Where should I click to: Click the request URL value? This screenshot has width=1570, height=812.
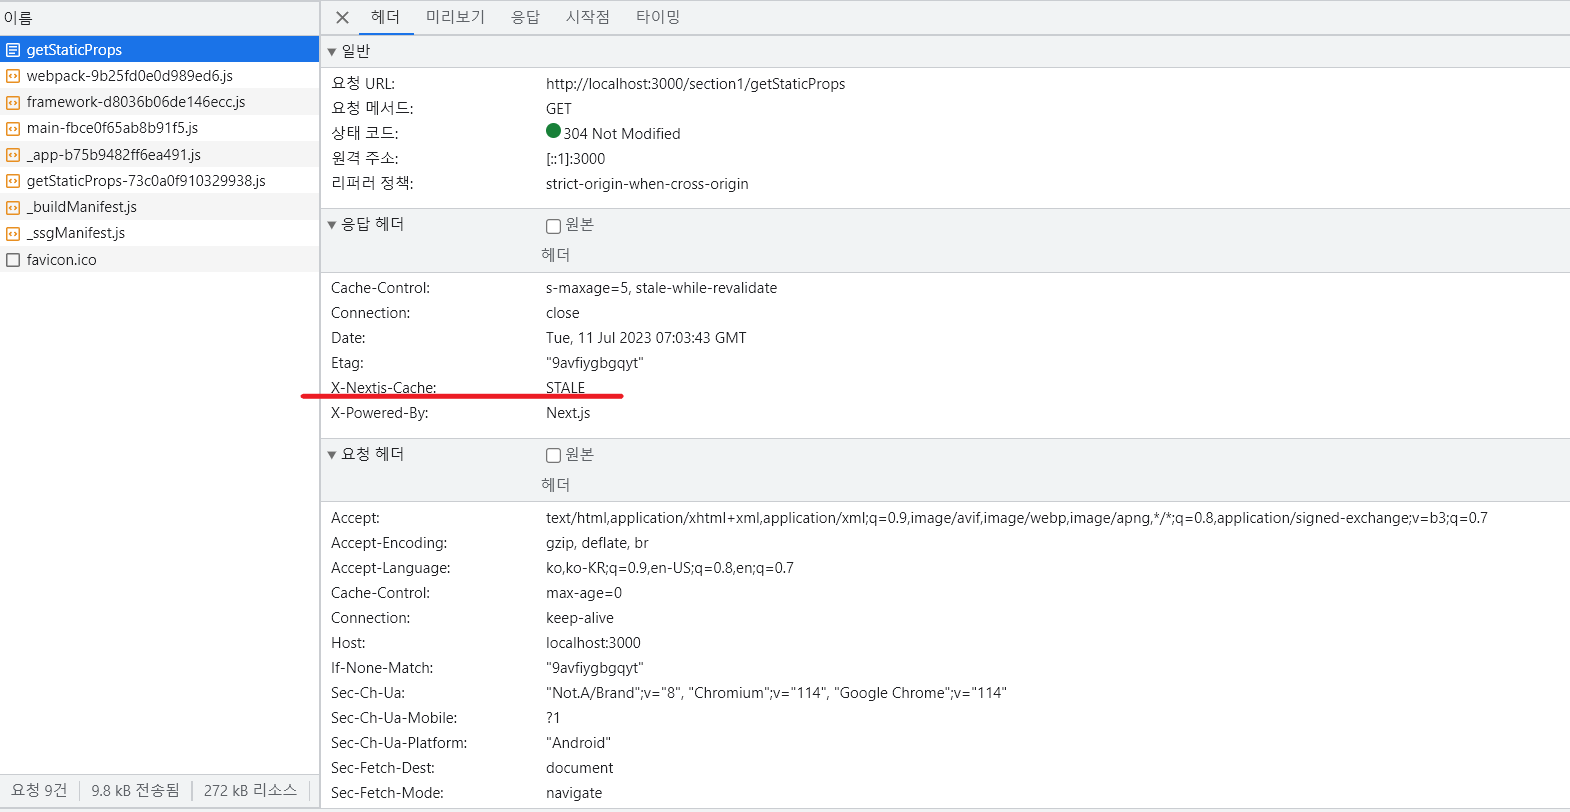695,84
